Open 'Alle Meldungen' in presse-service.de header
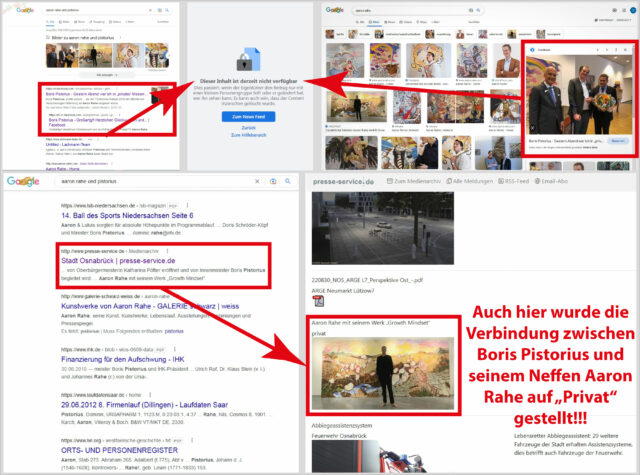The image size is (640, 475). (x=469, y=181)
